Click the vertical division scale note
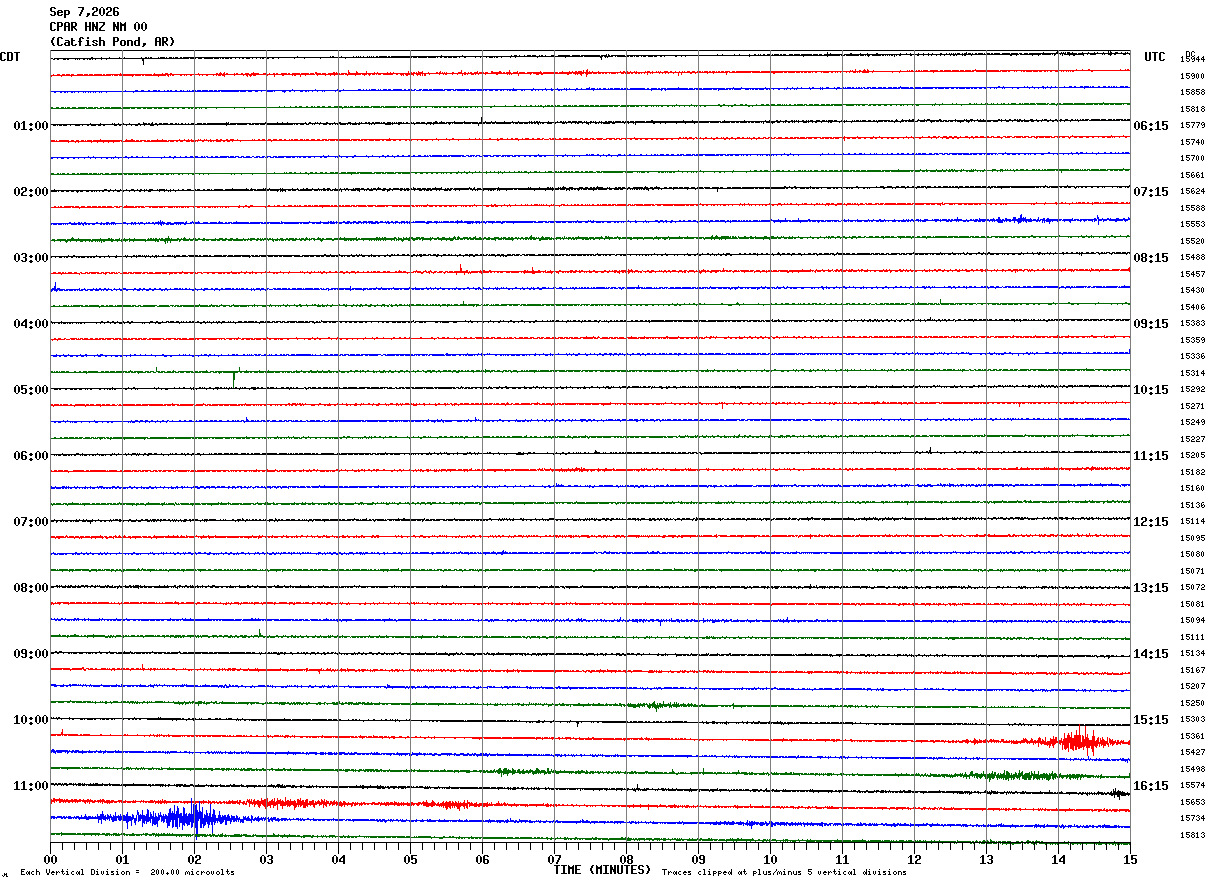The width and height of the screenshot is (1210, 886). pyautogui.click(x=127, y=873)
